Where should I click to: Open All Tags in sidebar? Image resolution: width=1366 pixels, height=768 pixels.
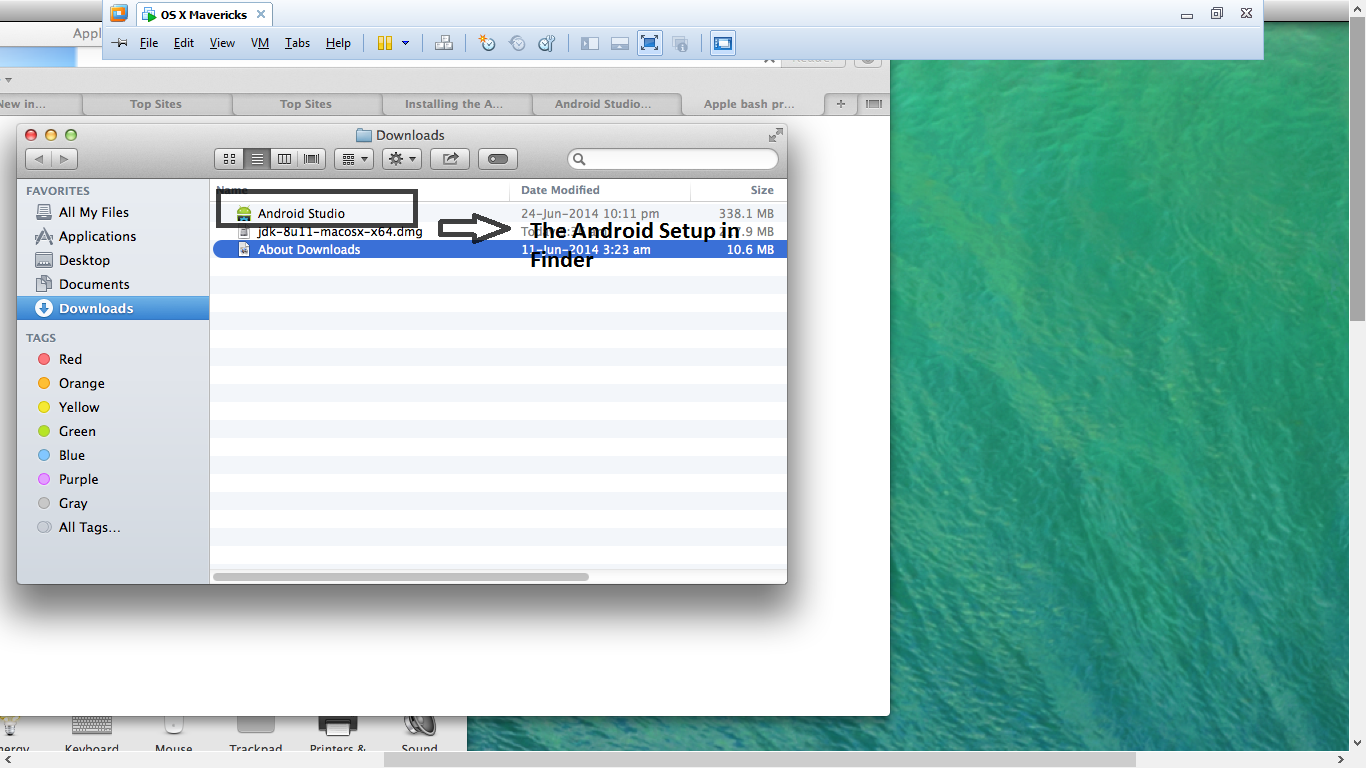click(89, 527)
